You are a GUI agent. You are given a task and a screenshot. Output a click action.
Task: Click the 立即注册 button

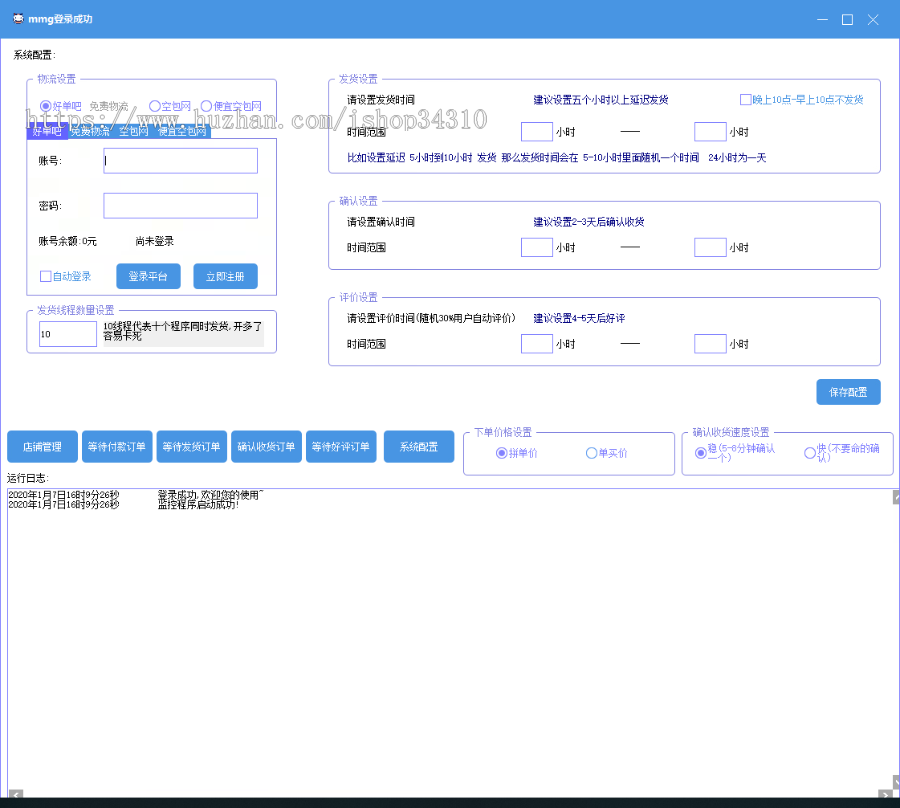[225, 277]
